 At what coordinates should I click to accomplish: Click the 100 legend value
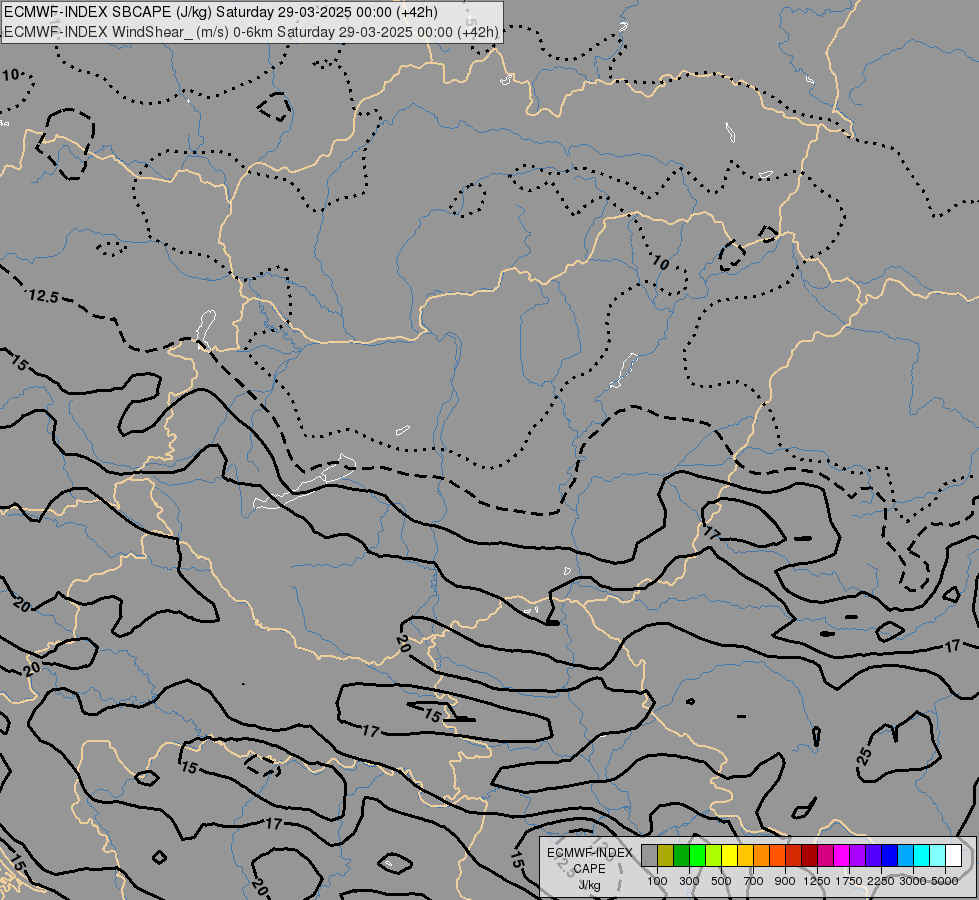(657, 881)
